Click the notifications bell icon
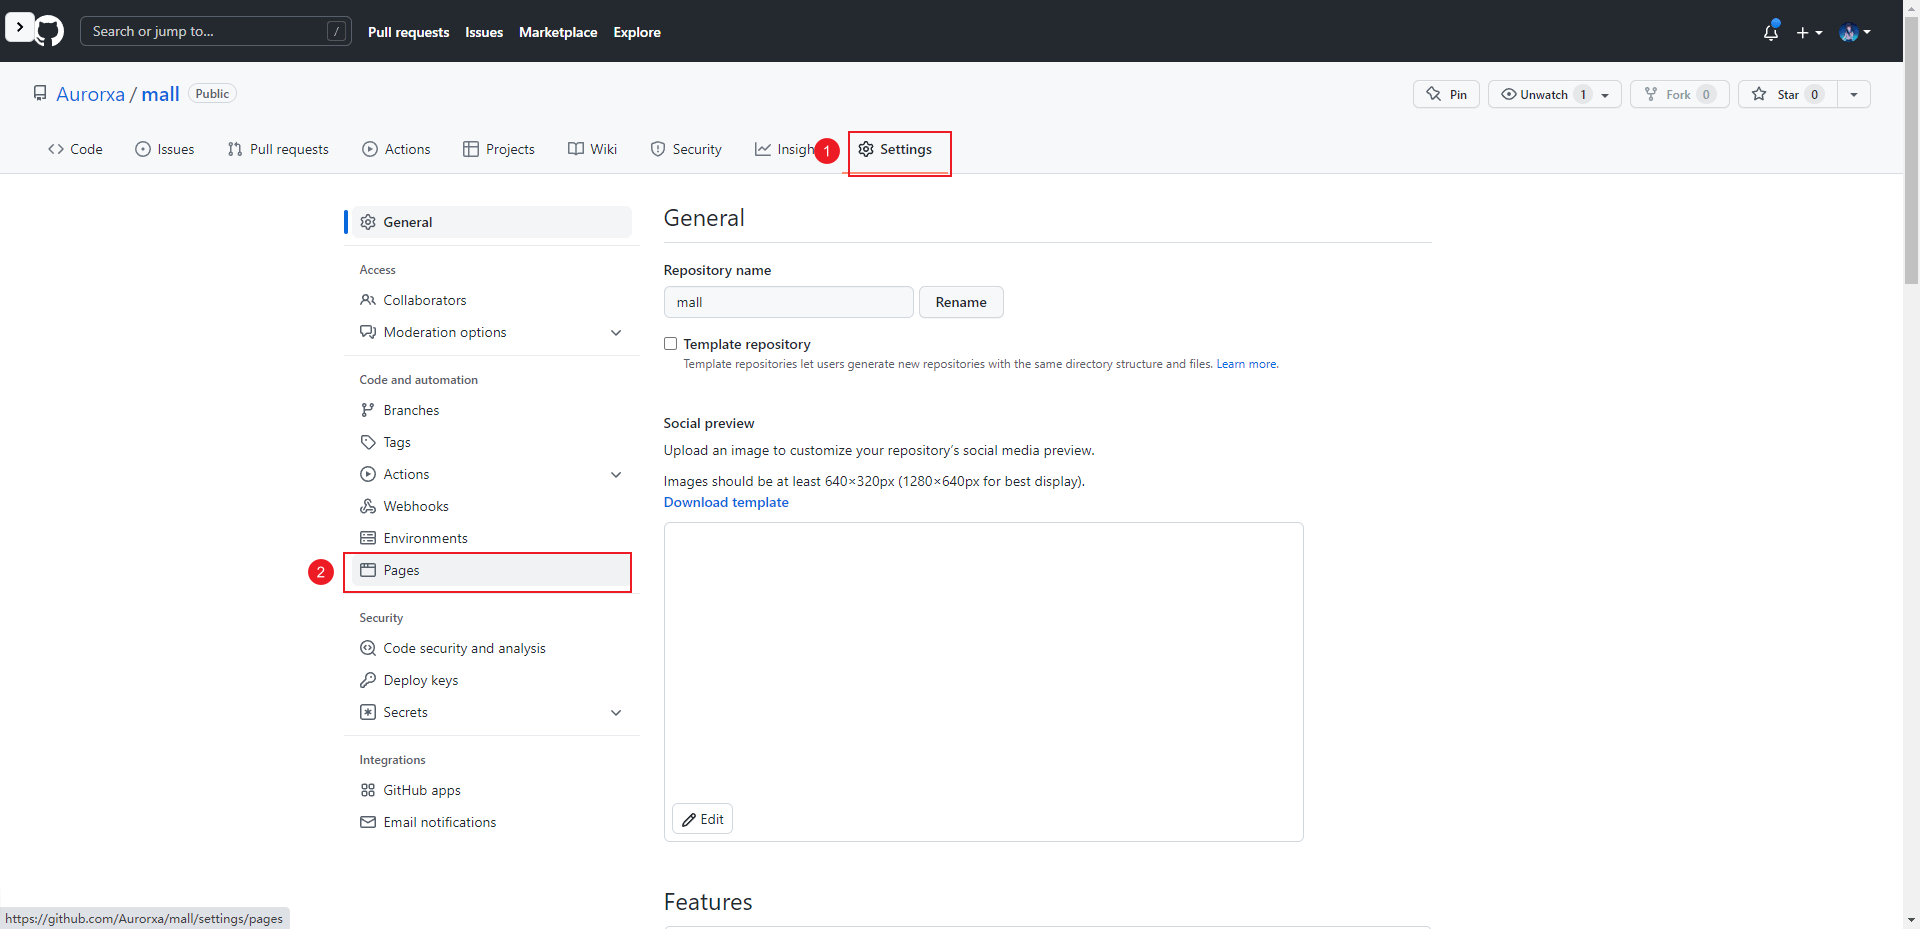The height and width of the screenshot is (929, 1920). 1770,32
